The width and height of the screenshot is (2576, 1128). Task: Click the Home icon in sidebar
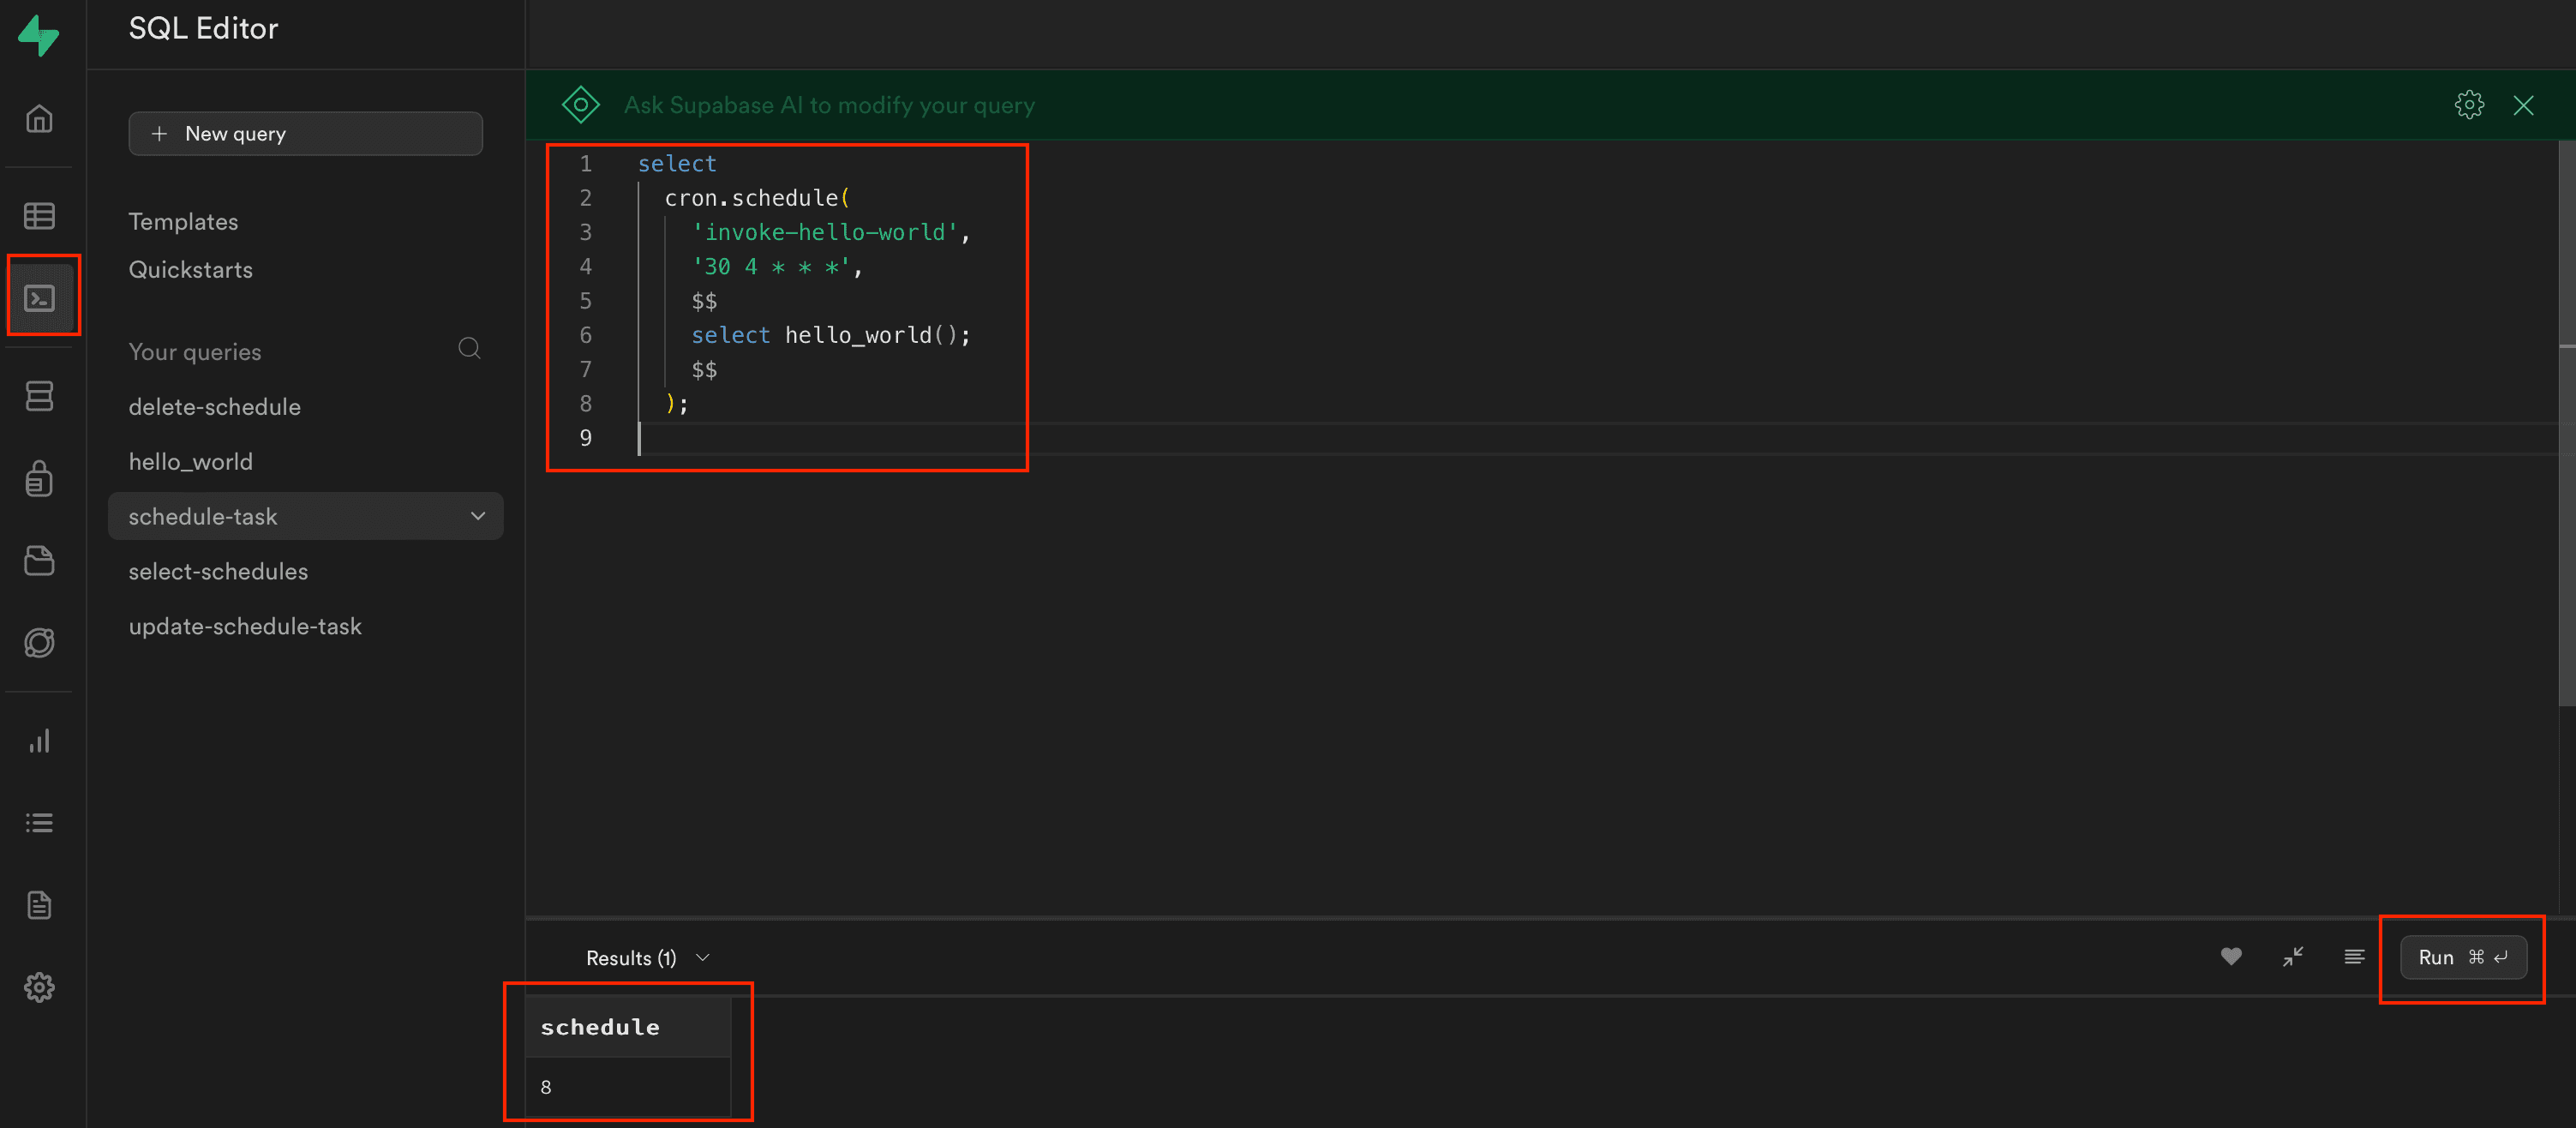(x=39, y=119)
